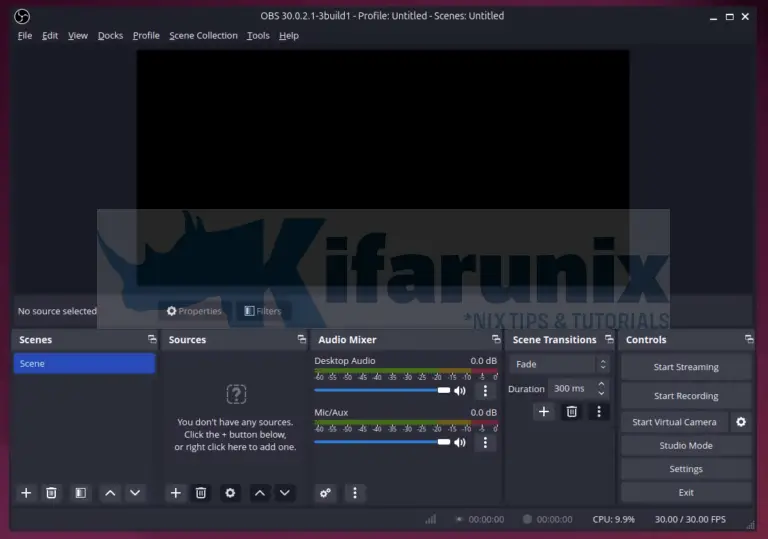Pop out the Audio Mixer dock
768x539 pixels.
point(496,339)
